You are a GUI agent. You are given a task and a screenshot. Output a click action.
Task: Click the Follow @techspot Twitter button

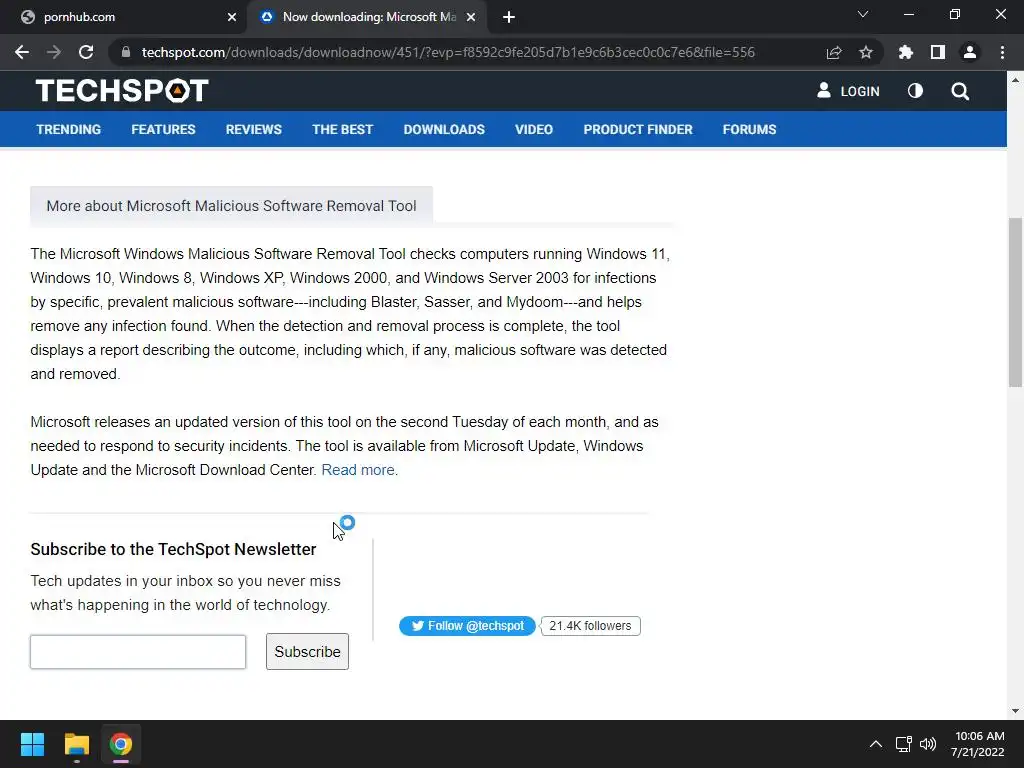click(467, 626)
